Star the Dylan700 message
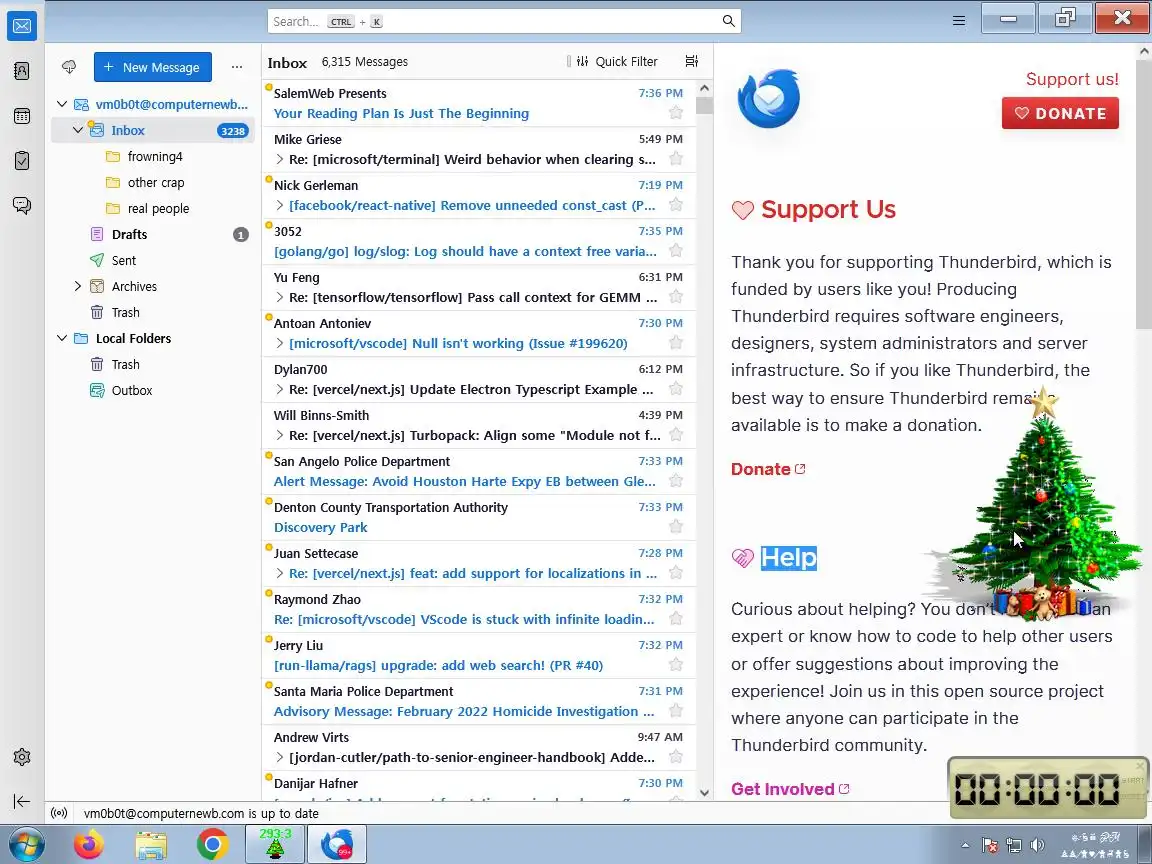This screenshot has height=864, width=1152. point(676,389)
